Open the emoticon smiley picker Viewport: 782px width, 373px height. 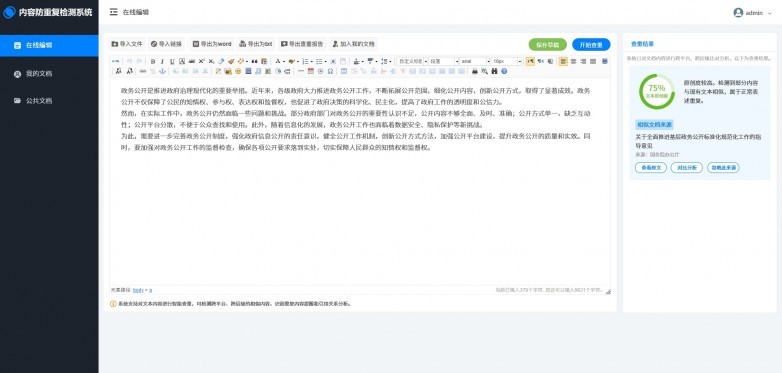click(x=238, y=71)
